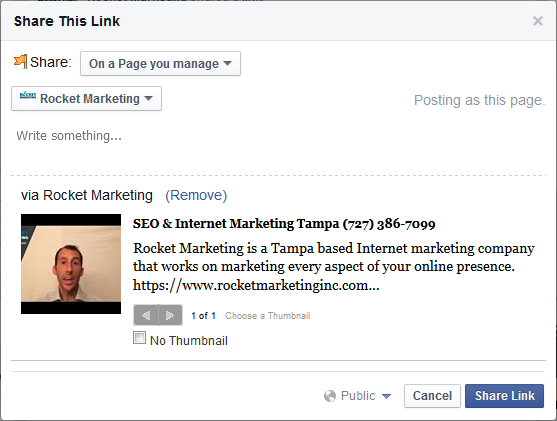Open the Public audience dropdown arrow
Viewport: 557px width, 421px height.
[386, 396]
